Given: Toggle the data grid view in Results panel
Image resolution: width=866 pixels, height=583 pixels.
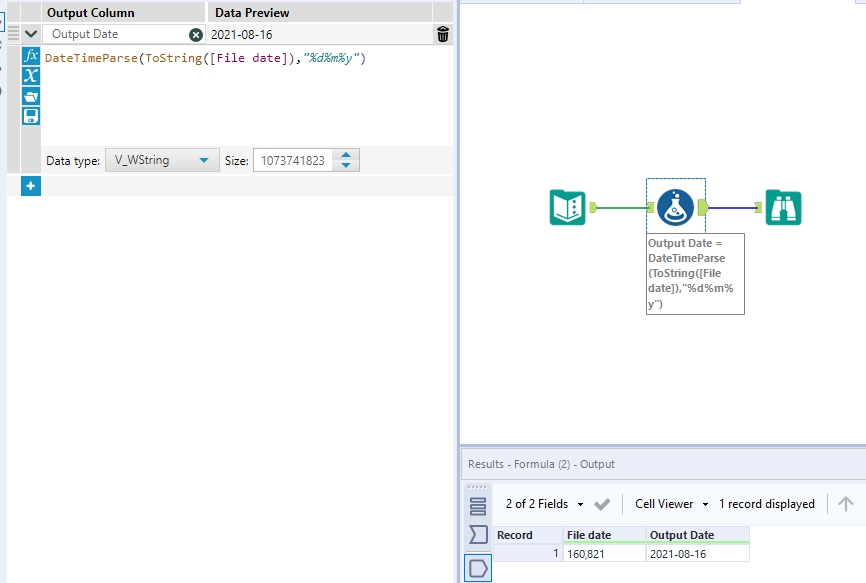Looking at the screenshot, I should tap(478, 504).
